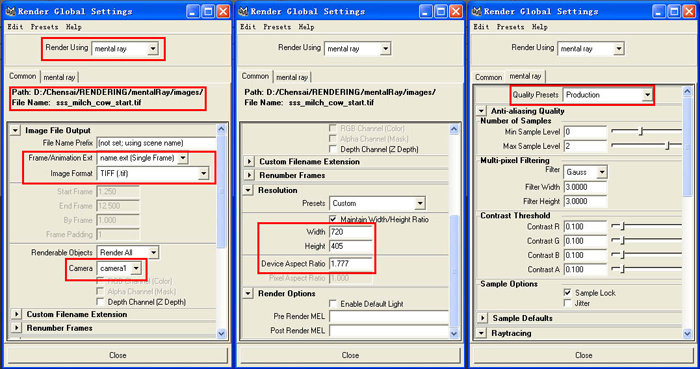Collapse Image File Output section

tap(16, 130)
